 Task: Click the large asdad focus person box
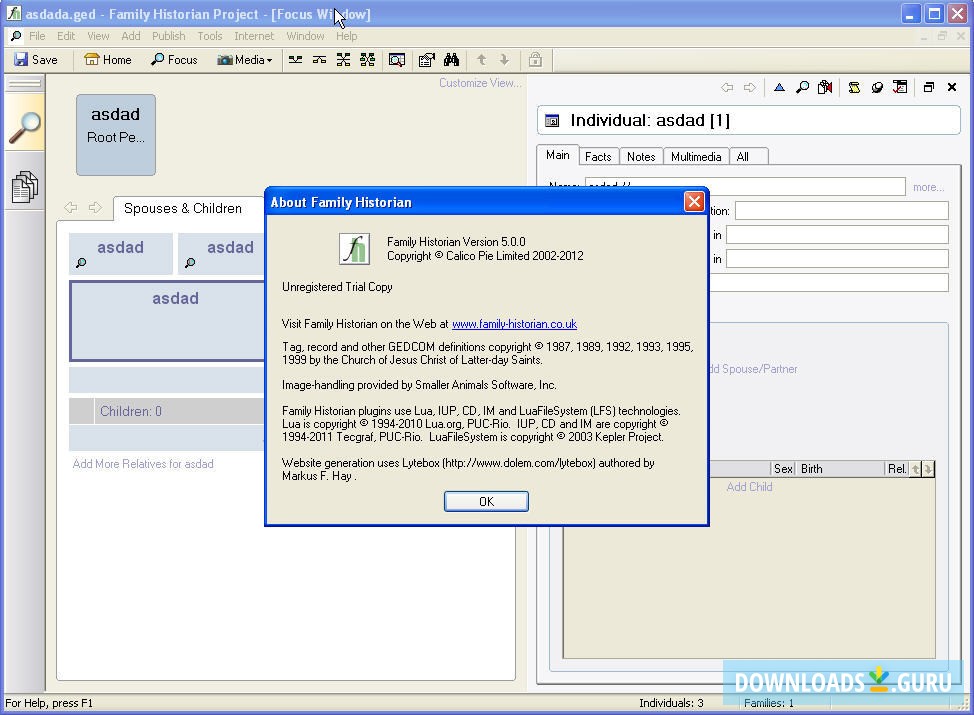click(x=168, y=321)
